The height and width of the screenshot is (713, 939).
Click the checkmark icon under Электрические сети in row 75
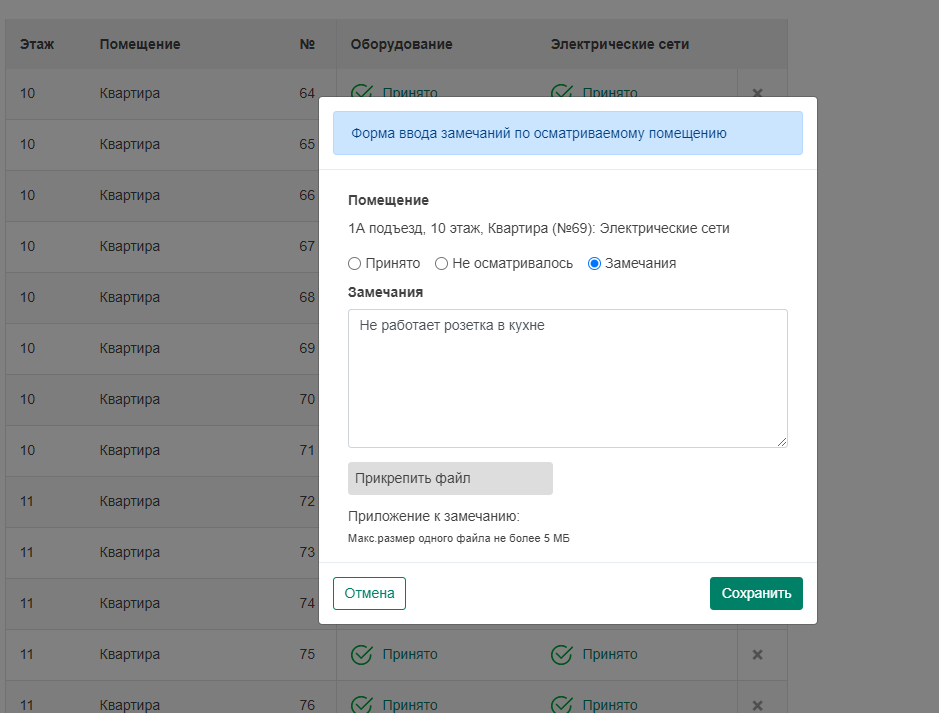[562, 655]
